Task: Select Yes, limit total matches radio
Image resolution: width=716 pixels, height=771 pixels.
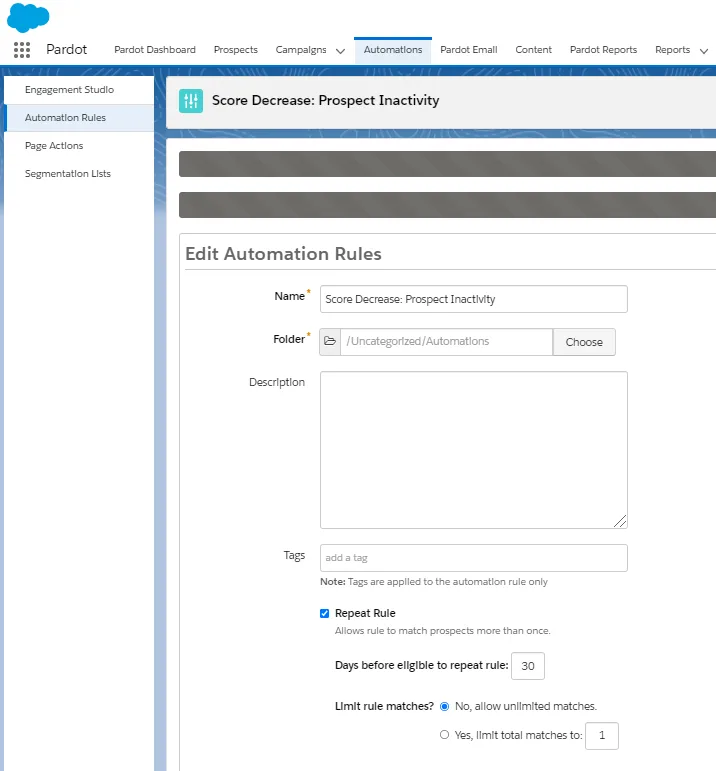Action: (x=445, y=735)
